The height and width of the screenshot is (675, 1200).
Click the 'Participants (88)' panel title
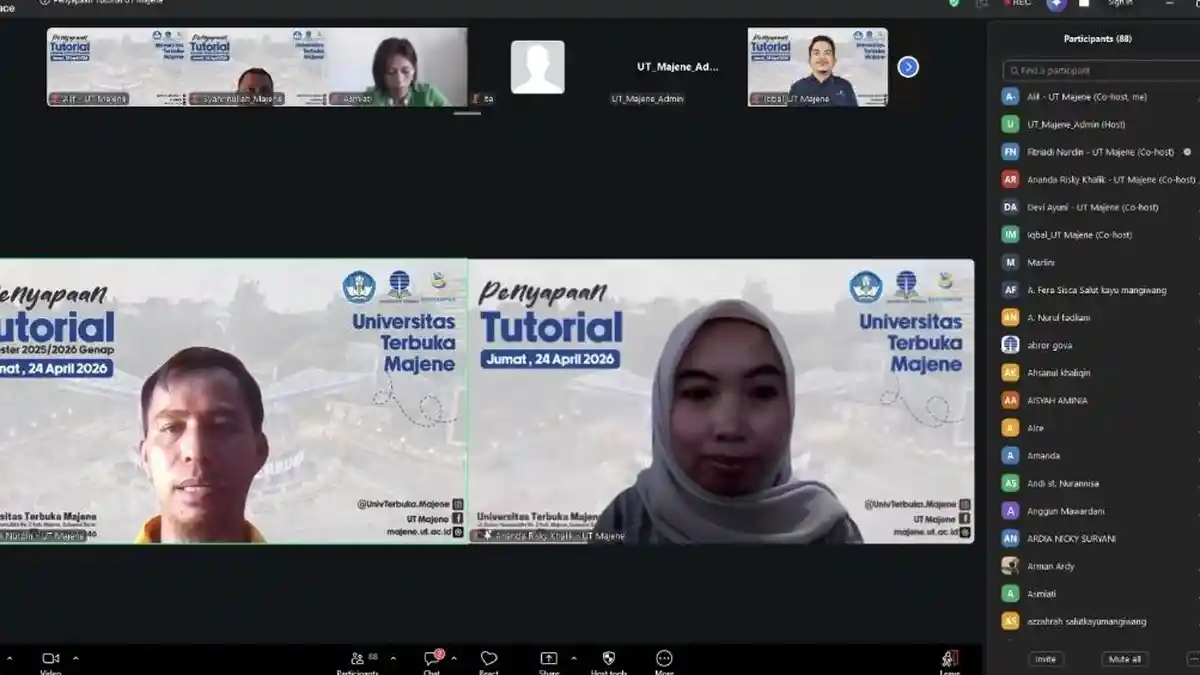[1097, 39]
